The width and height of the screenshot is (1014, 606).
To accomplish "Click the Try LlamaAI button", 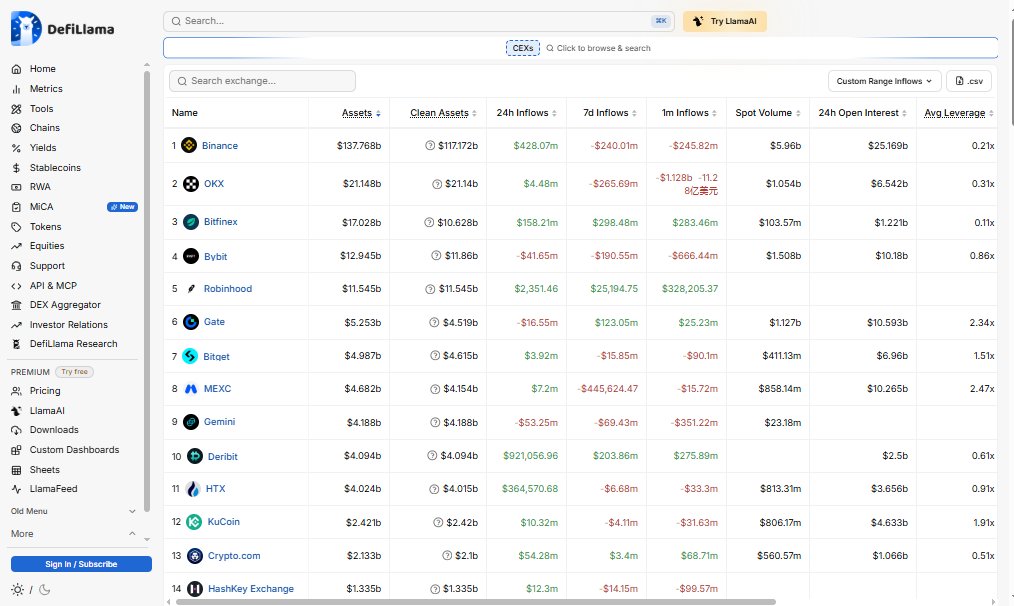I will point(725,21).
